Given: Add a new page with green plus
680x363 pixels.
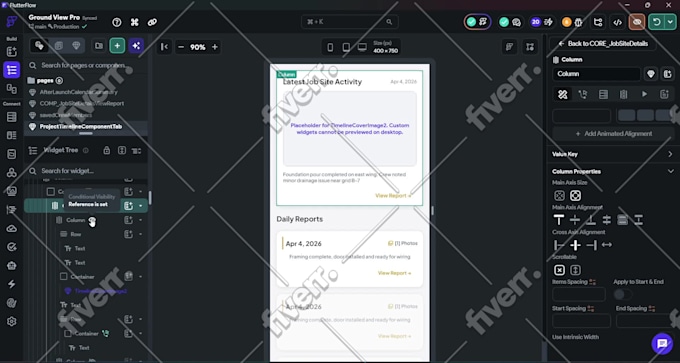Looking at the screenshot, I should click(x=118, y=46).
